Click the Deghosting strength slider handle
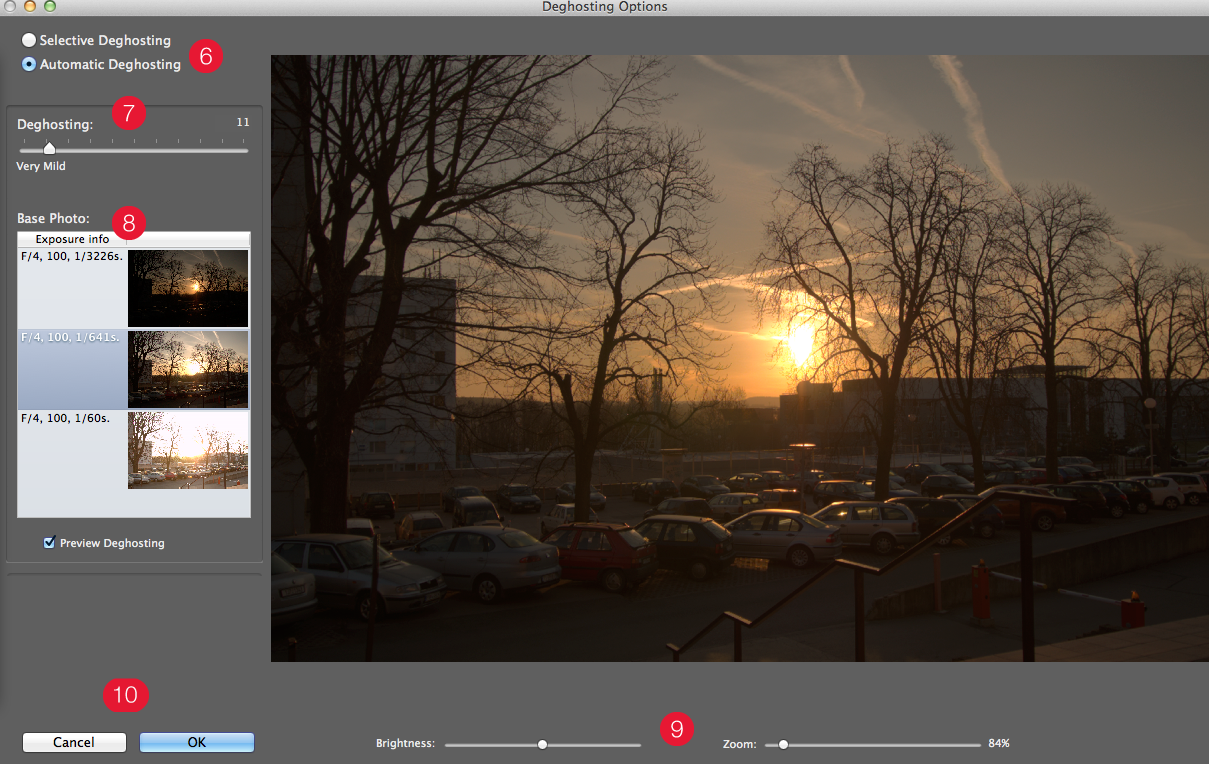The width and height of the screenshot is (1209, 764). click(49, 149)
